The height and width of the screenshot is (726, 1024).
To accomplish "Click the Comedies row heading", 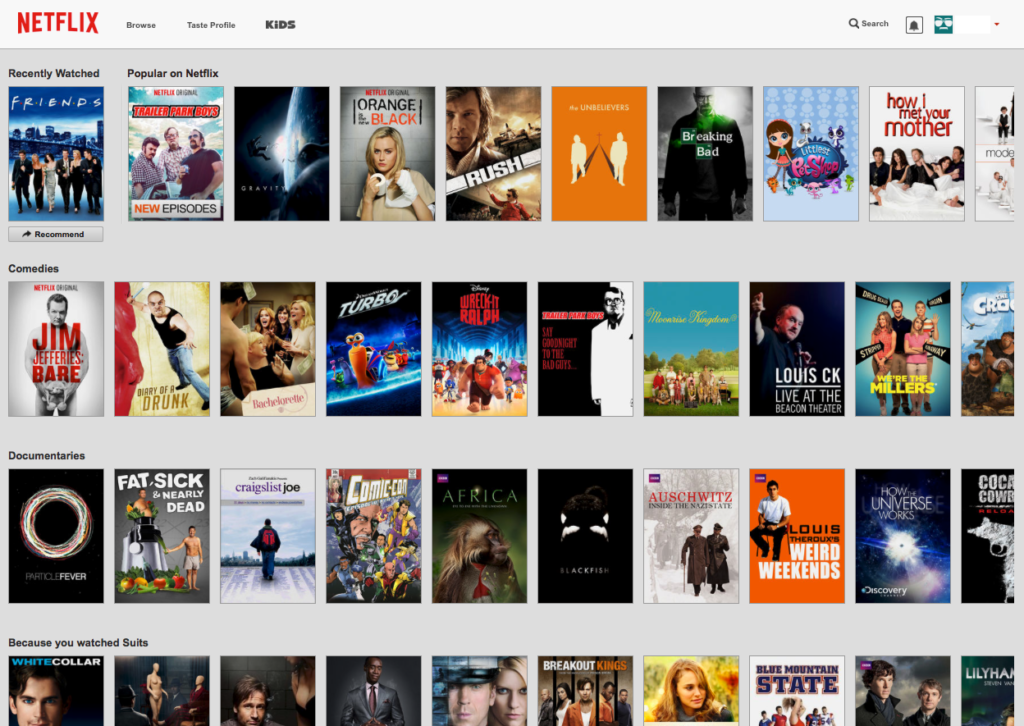I will coord(33,268).
